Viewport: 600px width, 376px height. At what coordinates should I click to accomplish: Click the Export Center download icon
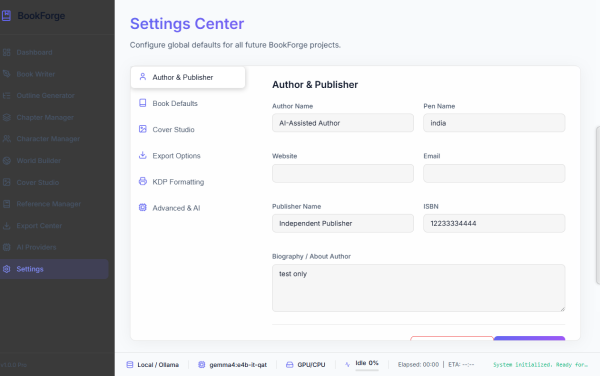(7, 226)
